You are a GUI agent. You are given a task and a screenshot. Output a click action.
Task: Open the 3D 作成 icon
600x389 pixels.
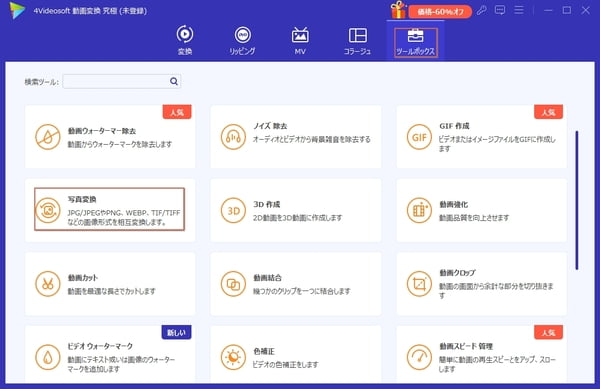tap(233, 210)
